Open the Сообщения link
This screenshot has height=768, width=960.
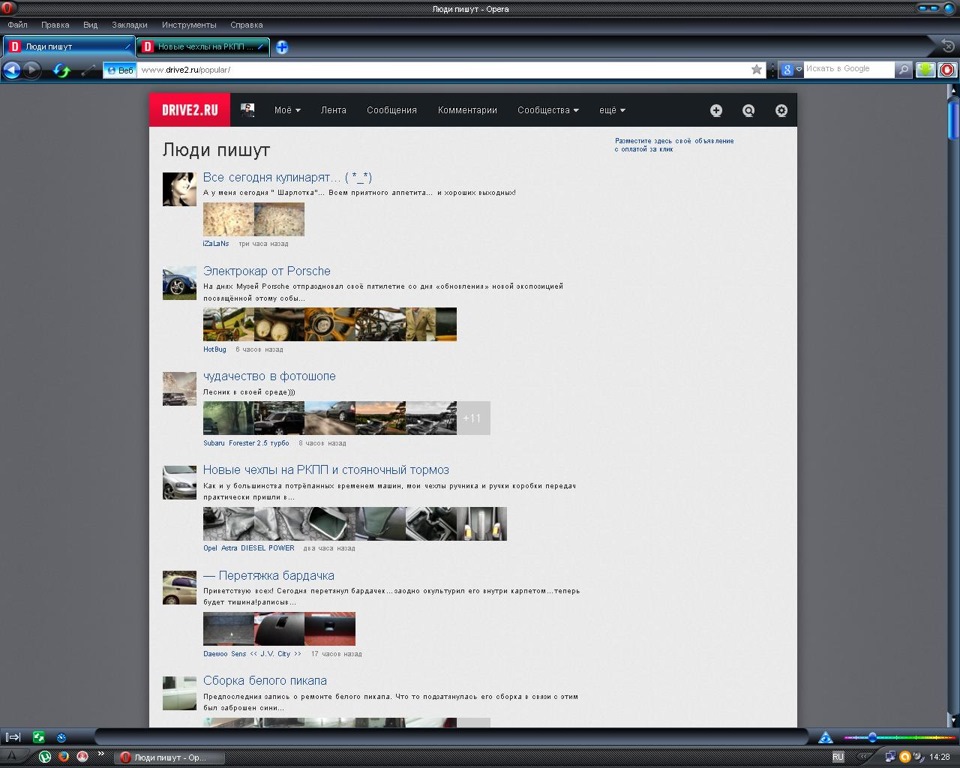coord(392,110)
